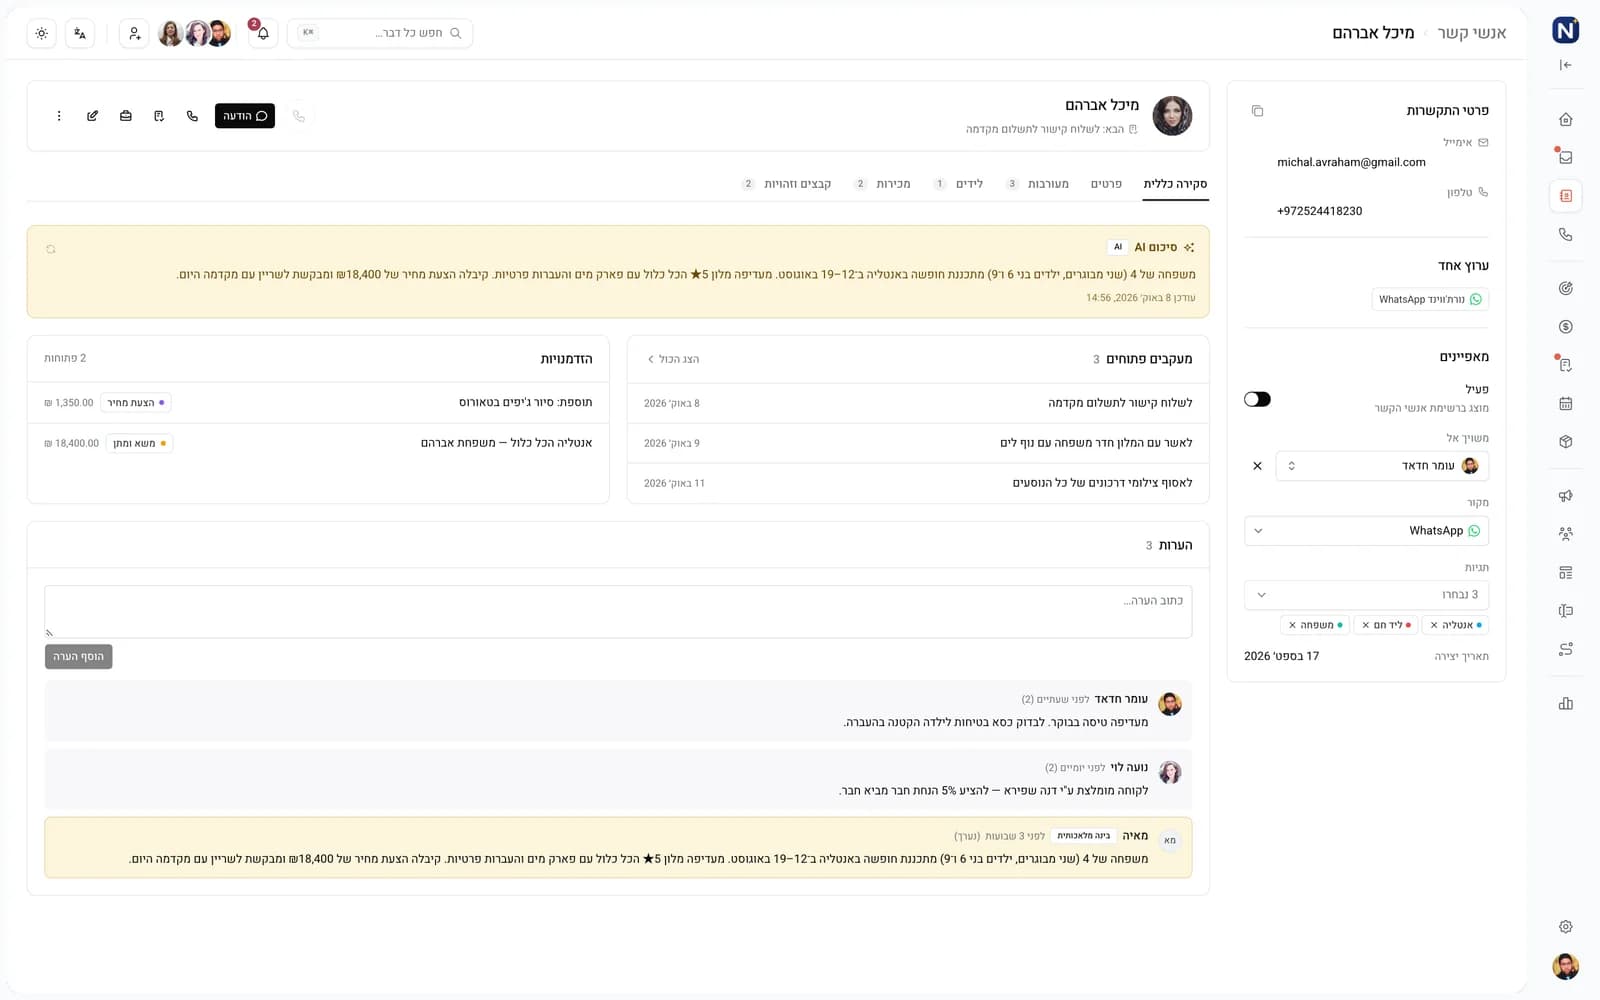Image resolution: width=1600 pixels, height=1000 pixels.
Task: Toggle the light/dark theme sun icon
Action: (41, 33)
